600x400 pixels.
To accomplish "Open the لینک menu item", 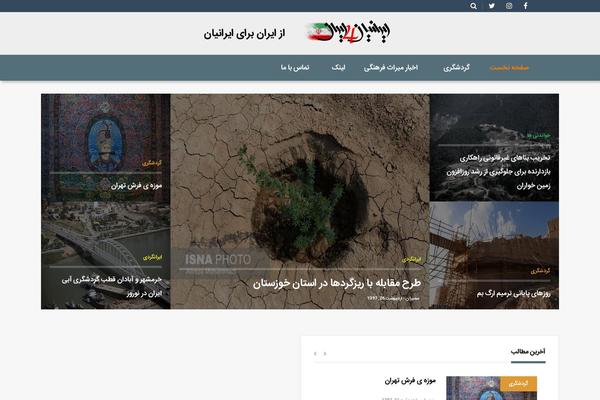I will (x=338, y=68).
